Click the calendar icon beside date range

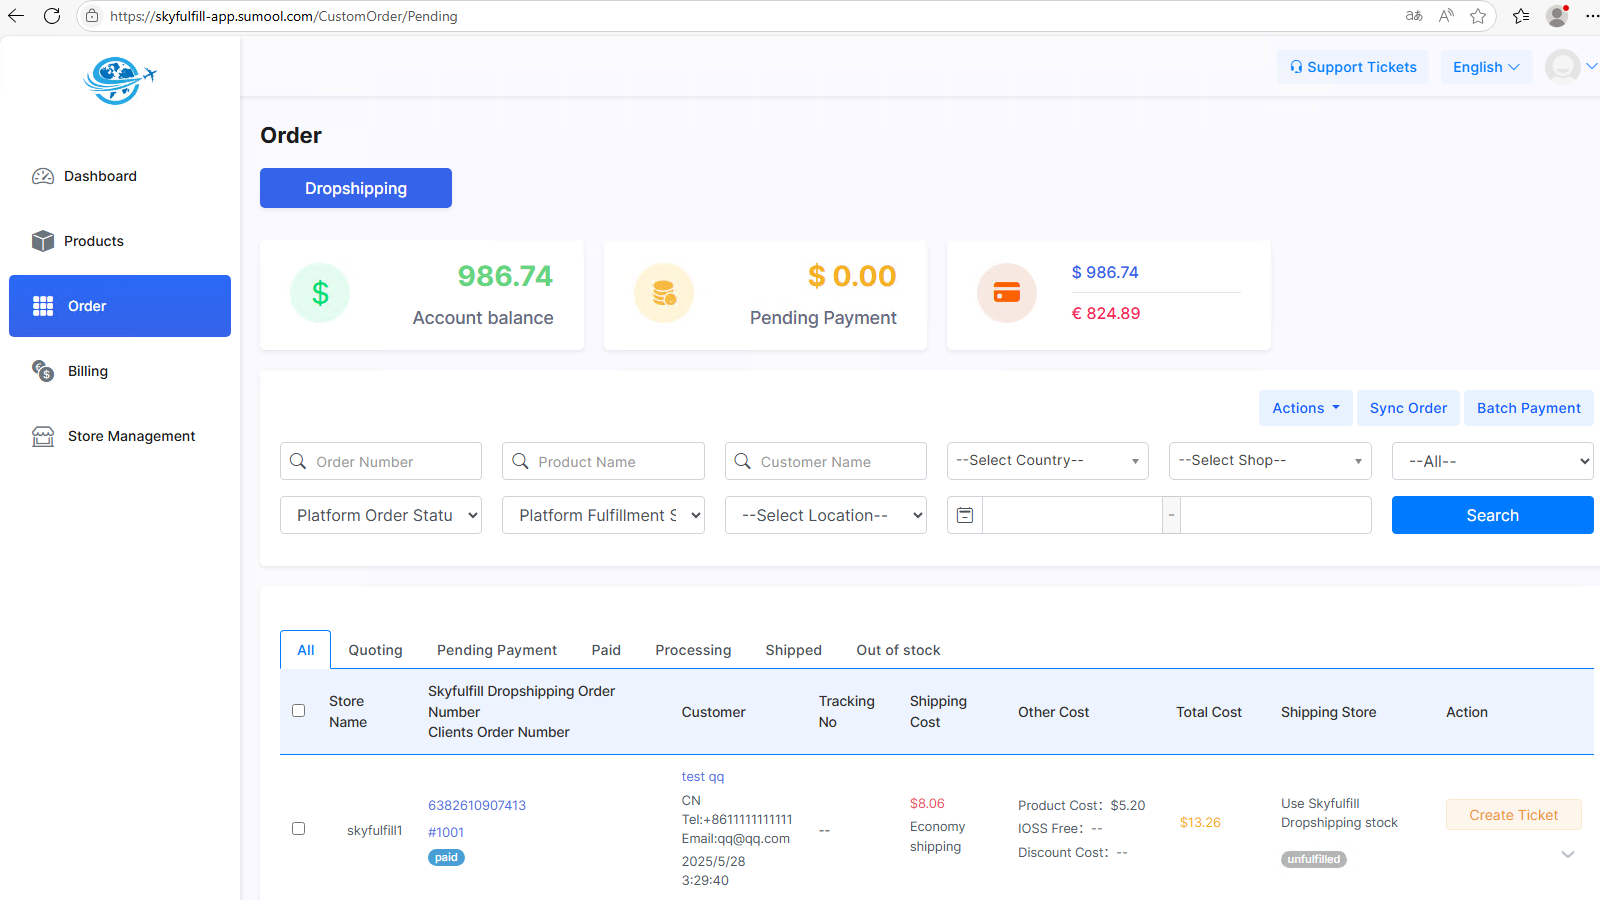point(965,515)
